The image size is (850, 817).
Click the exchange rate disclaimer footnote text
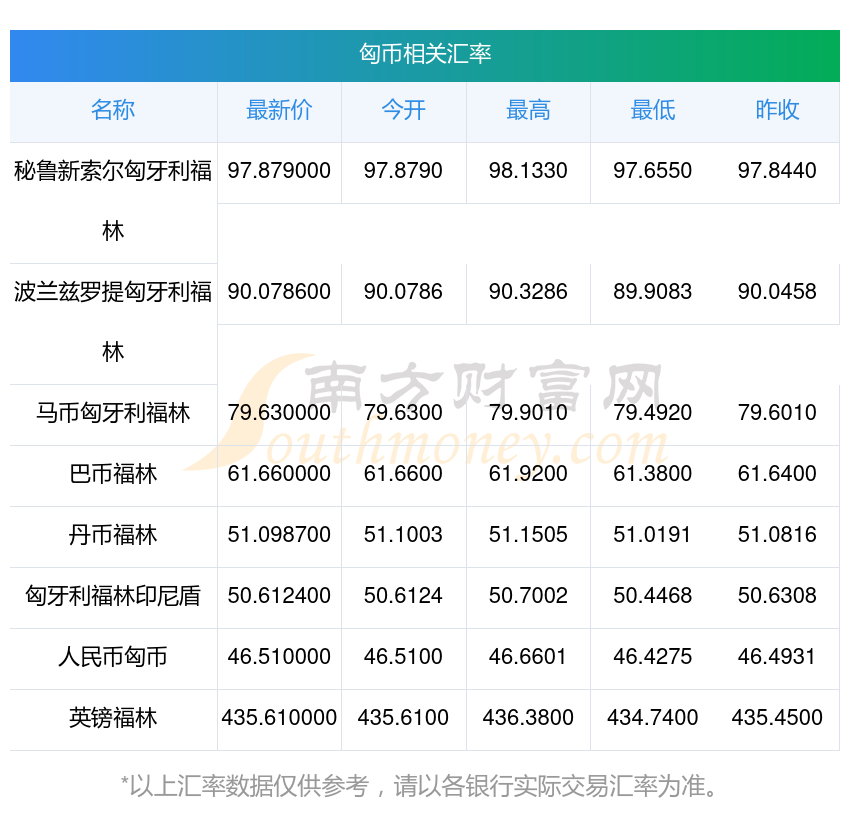(425, 786)
